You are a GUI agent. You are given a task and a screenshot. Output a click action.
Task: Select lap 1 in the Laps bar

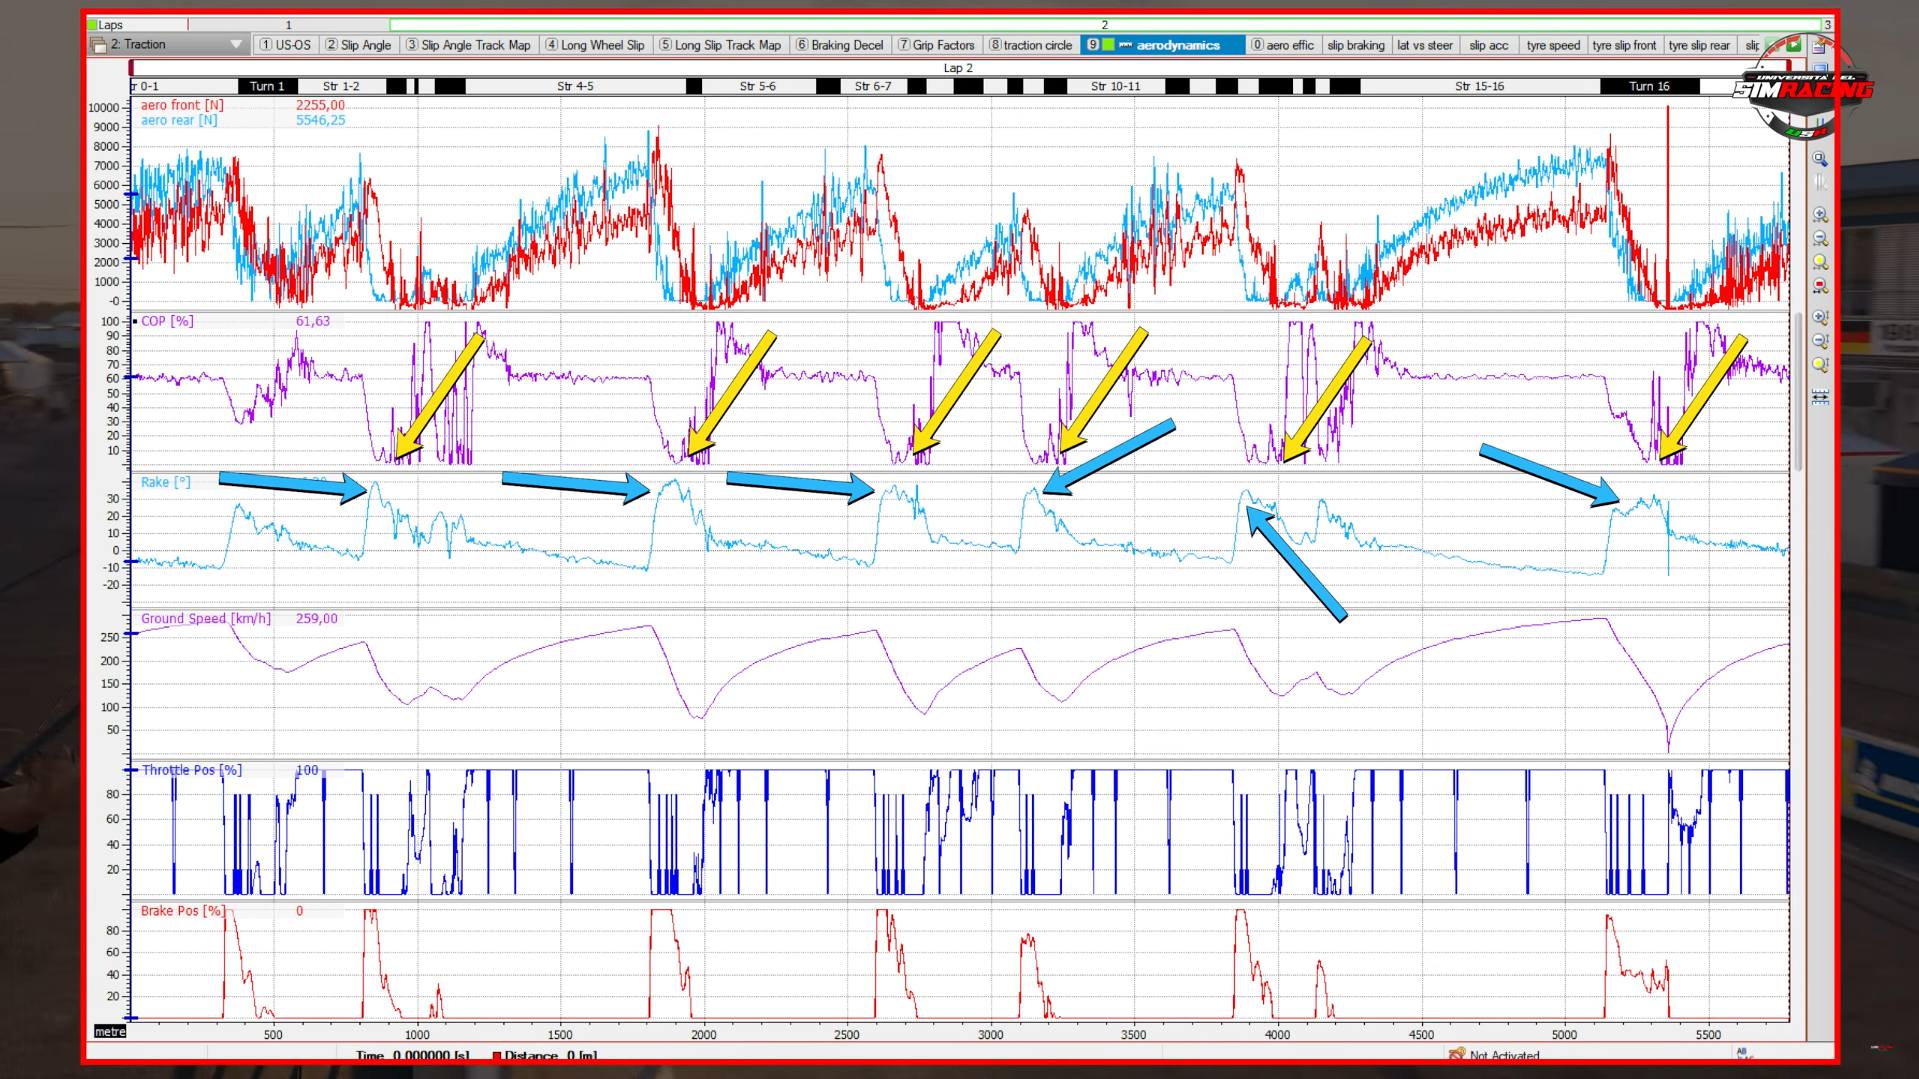[x=288, y=25]
